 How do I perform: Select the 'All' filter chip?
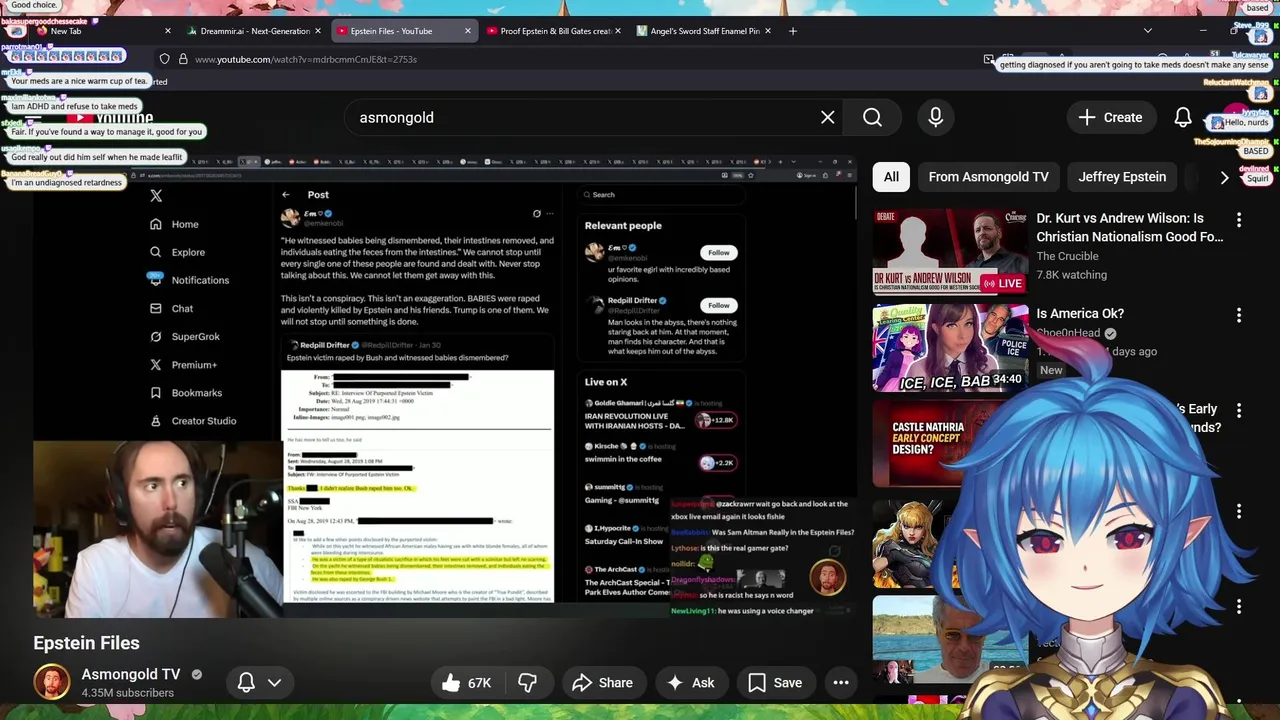coord(891,177)
